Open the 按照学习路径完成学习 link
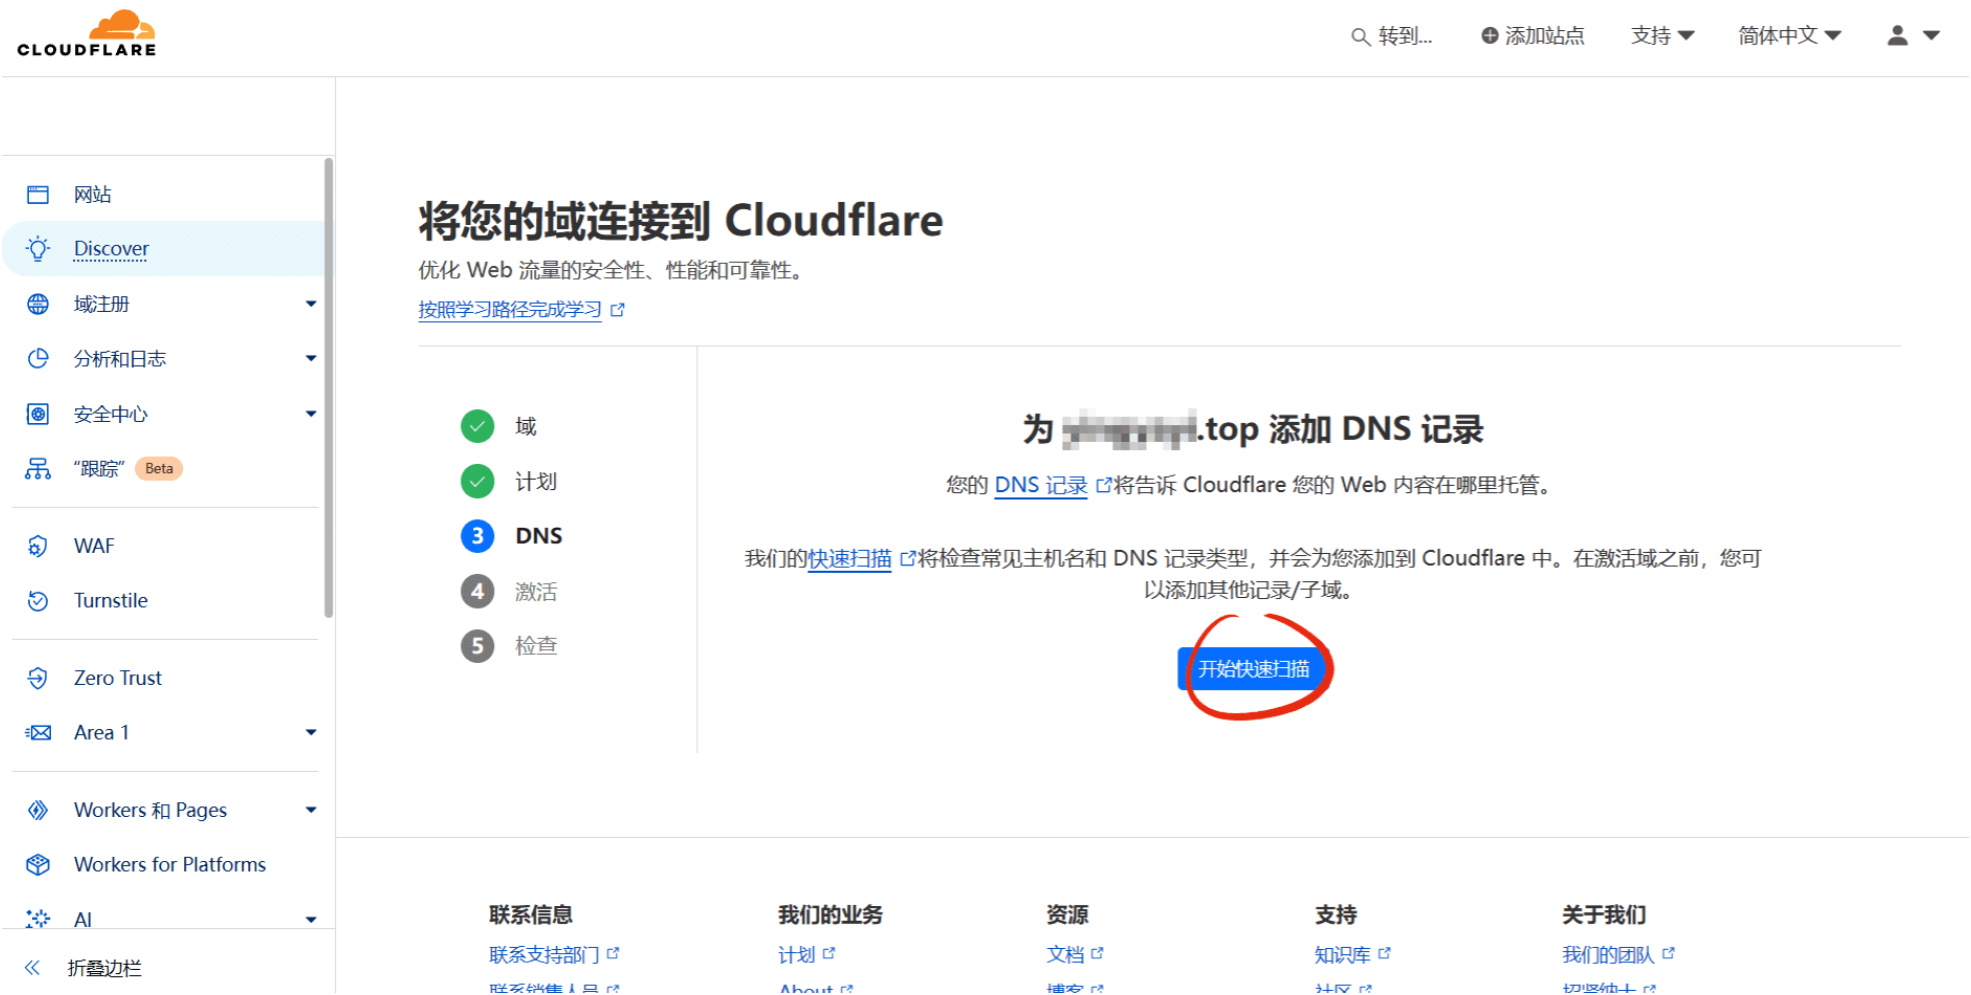 (x=508, y=310)
